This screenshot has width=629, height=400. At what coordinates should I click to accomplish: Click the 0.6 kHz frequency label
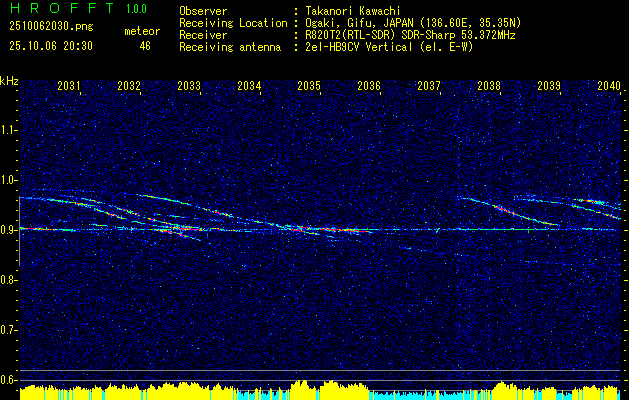point(8,380)
